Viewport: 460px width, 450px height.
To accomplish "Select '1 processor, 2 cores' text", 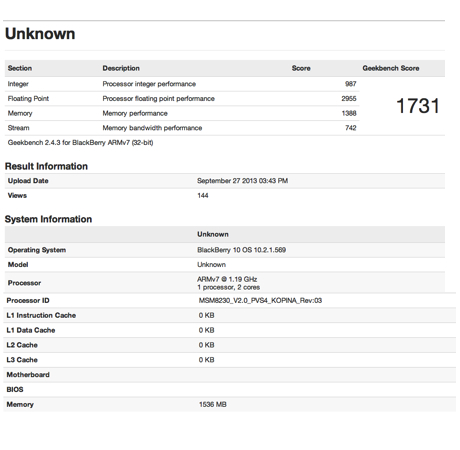I will coord(228,287).
